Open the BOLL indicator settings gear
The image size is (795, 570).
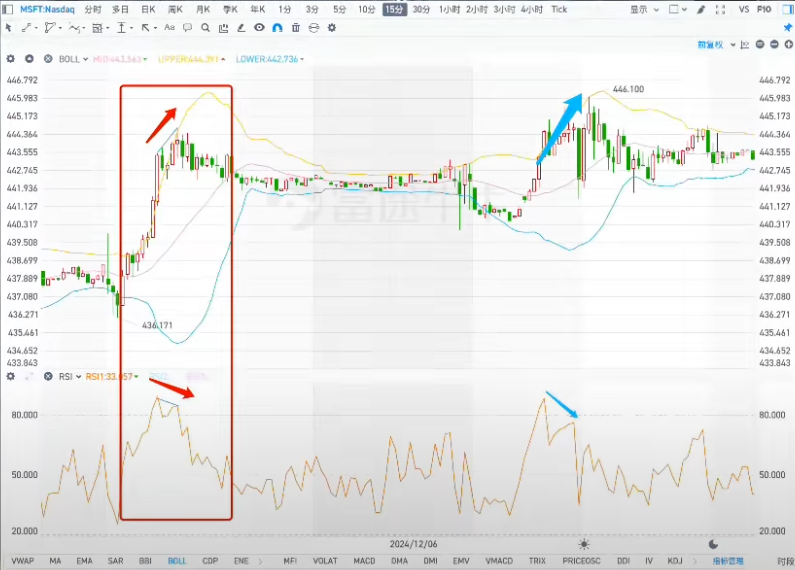coord(11,59)
